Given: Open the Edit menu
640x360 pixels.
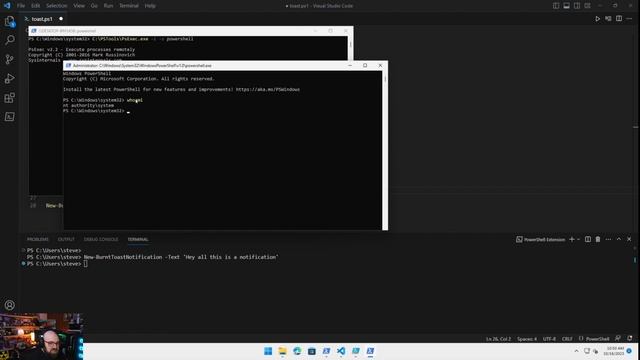Looking at the screenshot, I should tap(36, 6).
